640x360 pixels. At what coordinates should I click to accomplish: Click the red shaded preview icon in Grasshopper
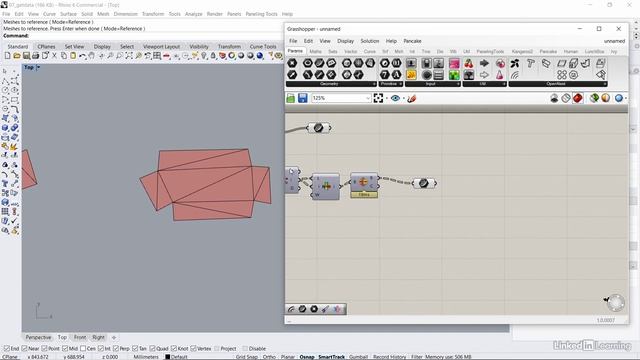pyautogui.click(x=578, y=98)
